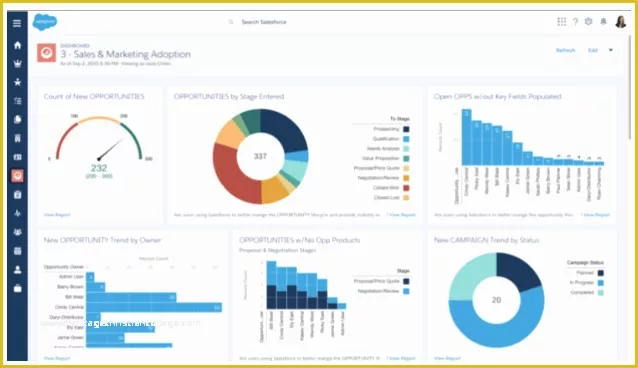
Task: Open Contacts card icon in sidebar
Action: (17, 157)
